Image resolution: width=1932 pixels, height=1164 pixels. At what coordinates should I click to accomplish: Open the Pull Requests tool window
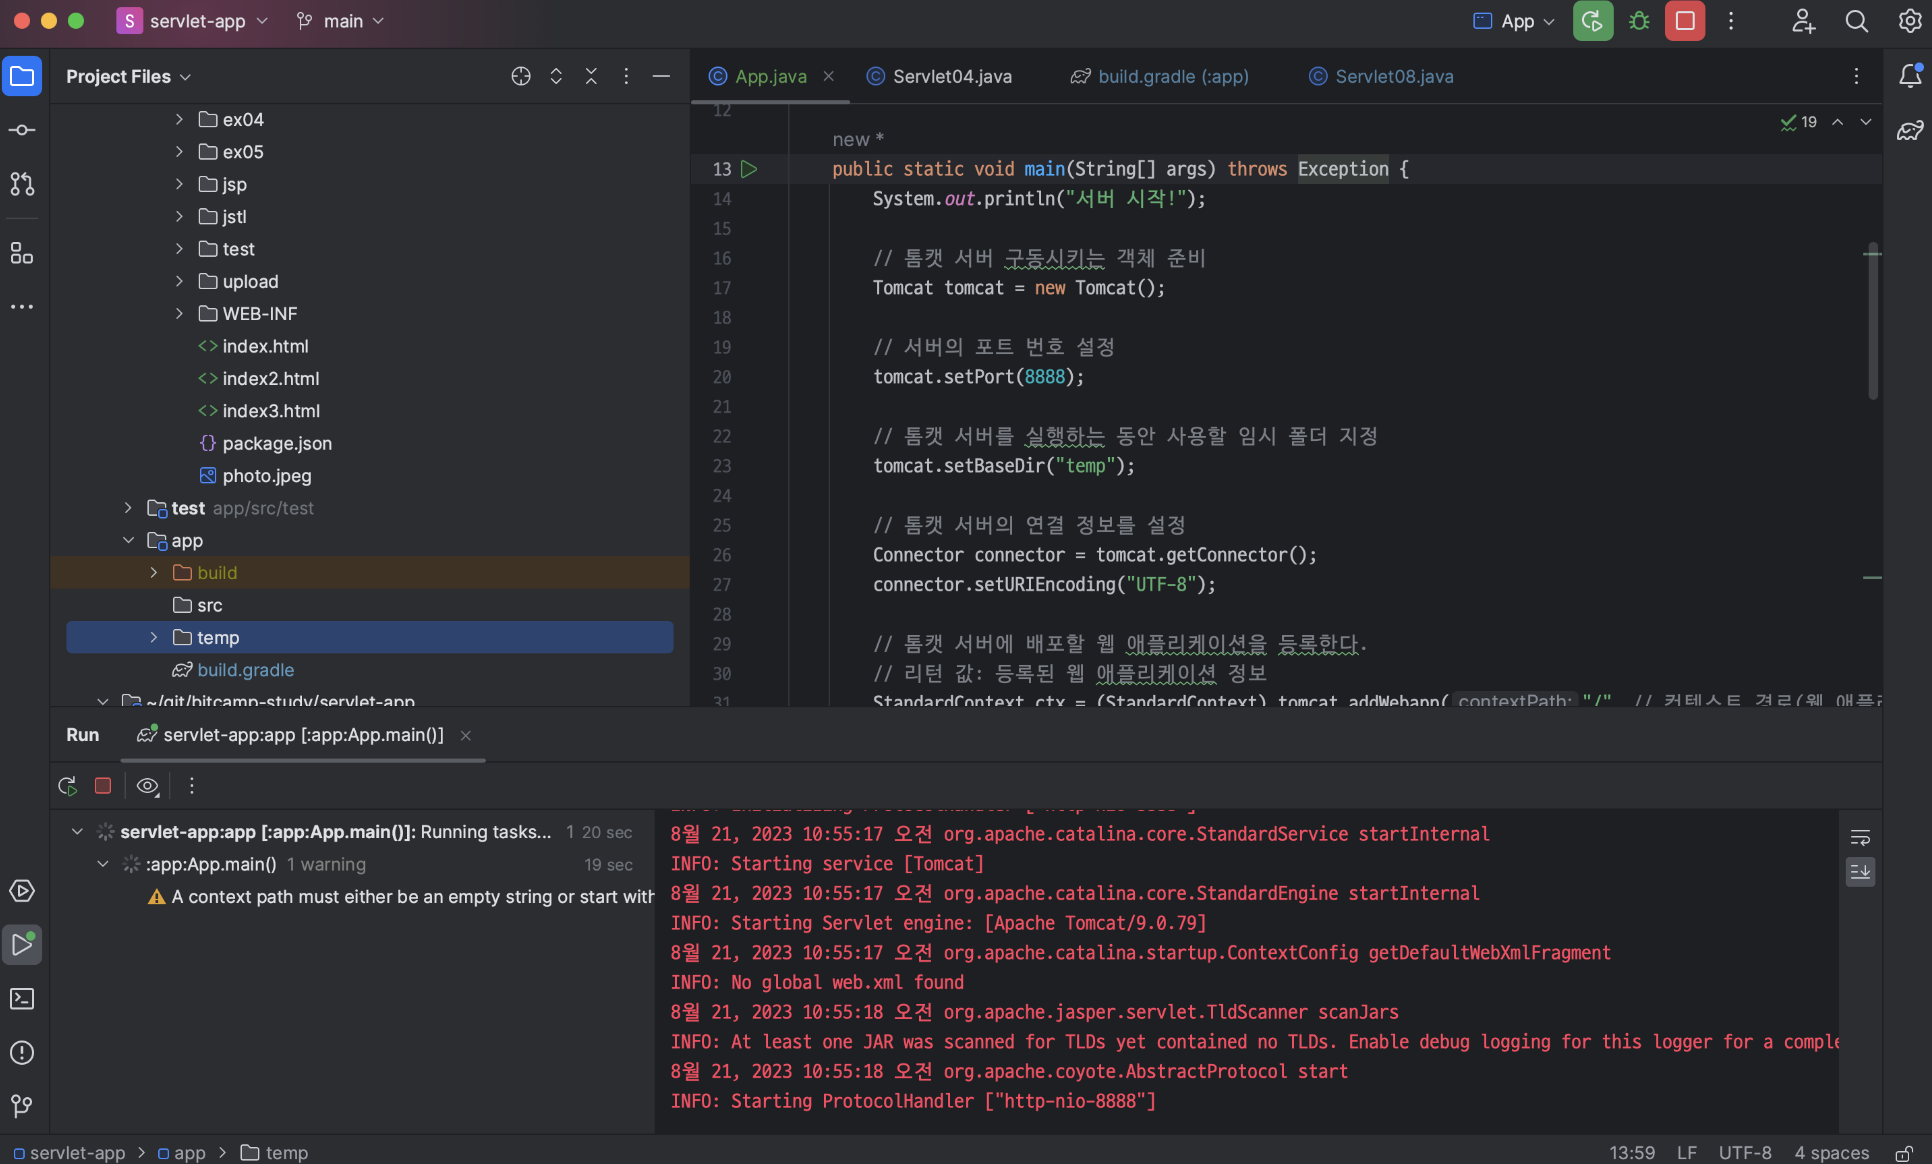22,184
